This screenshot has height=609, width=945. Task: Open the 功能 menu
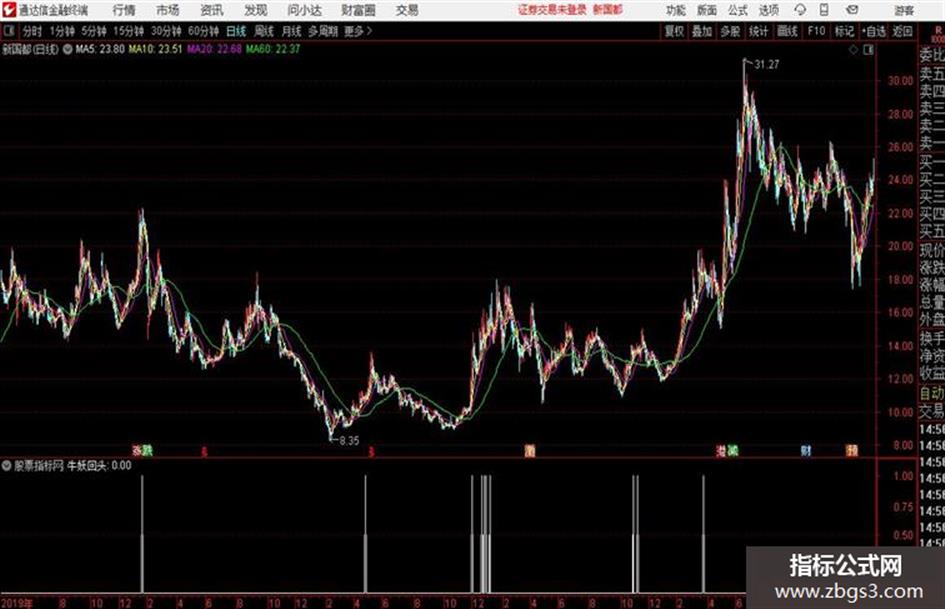[x=676, y=10]
